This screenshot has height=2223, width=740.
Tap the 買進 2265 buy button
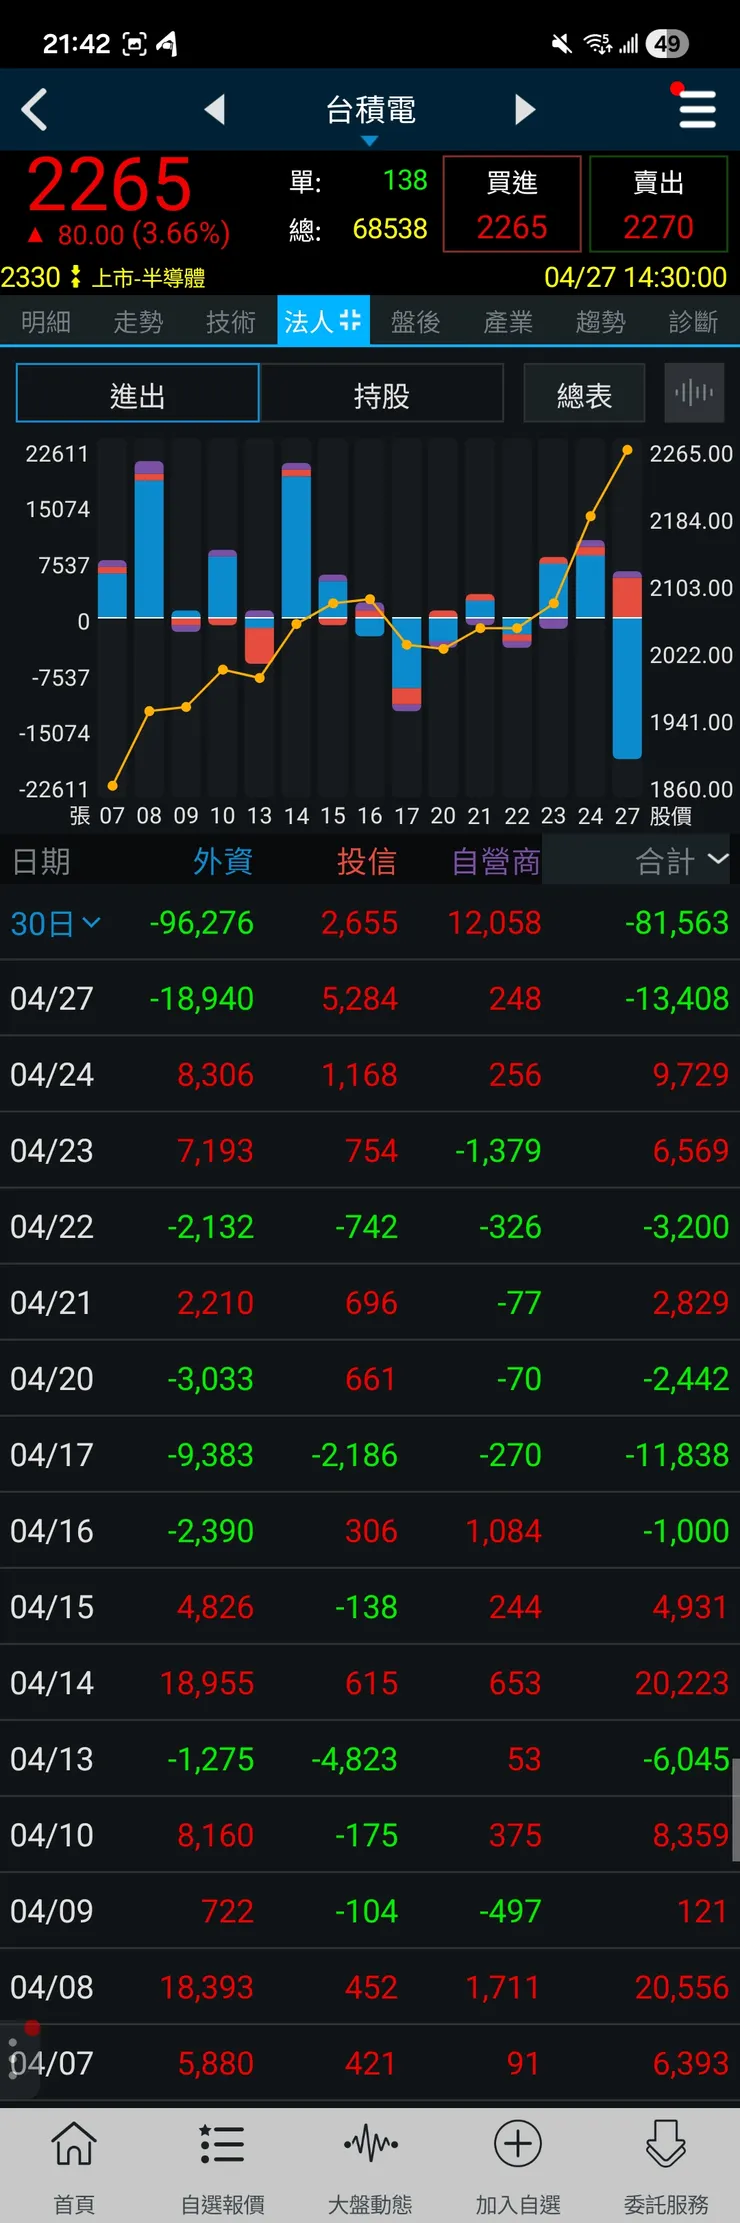[512, 204]
